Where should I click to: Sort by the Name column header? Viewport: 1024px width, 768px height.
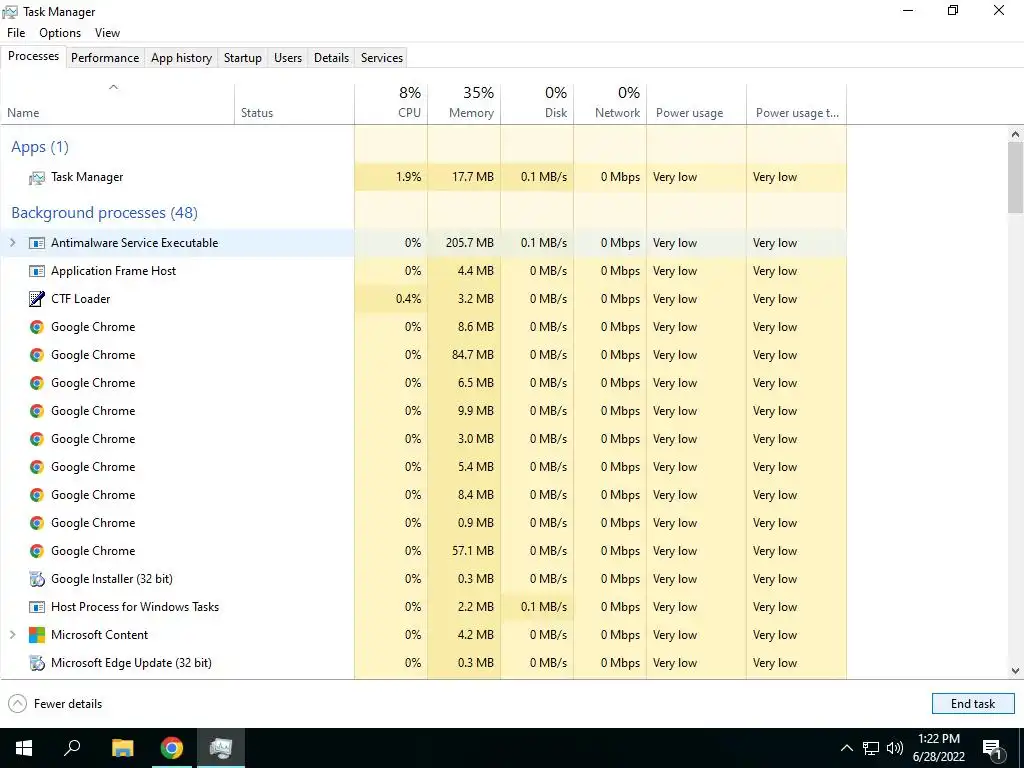pyautogui.click(x=118, y=104)
